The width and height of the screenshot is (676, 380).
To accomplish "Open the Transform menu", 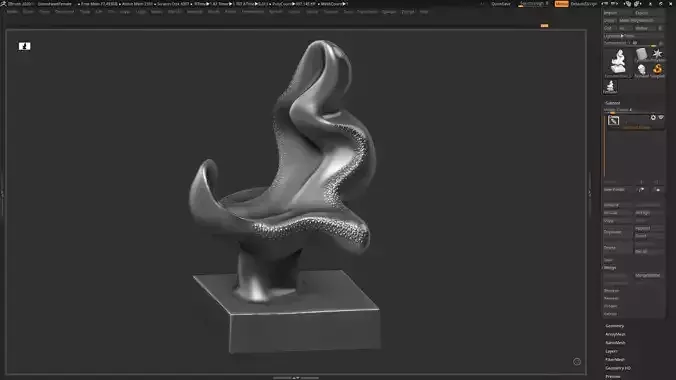I will tap(367, 12).
